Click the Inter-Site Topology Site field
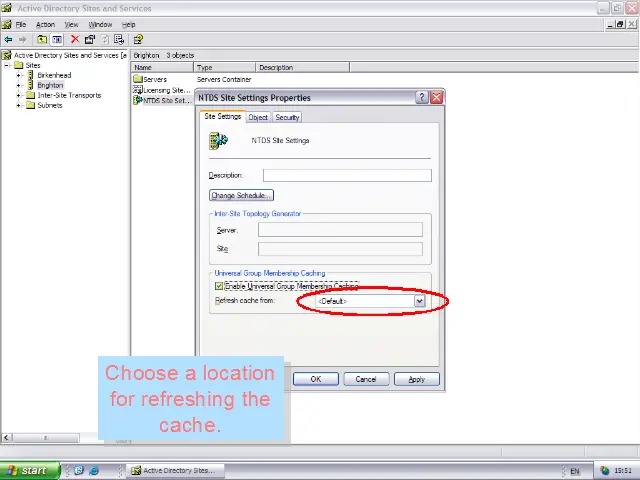This screenshot has height=480, width=640. (340, 249)
